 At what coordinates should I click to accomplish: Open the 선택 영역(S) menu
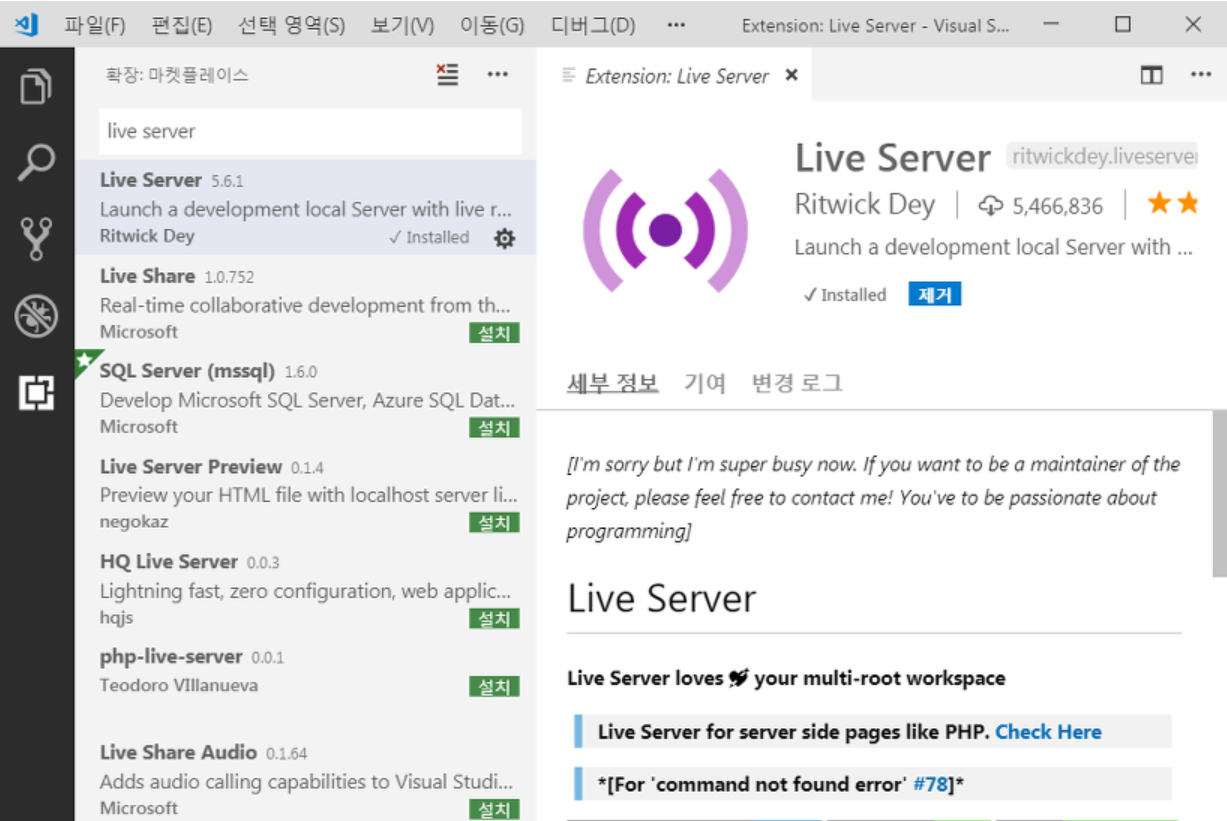(292, 25)
